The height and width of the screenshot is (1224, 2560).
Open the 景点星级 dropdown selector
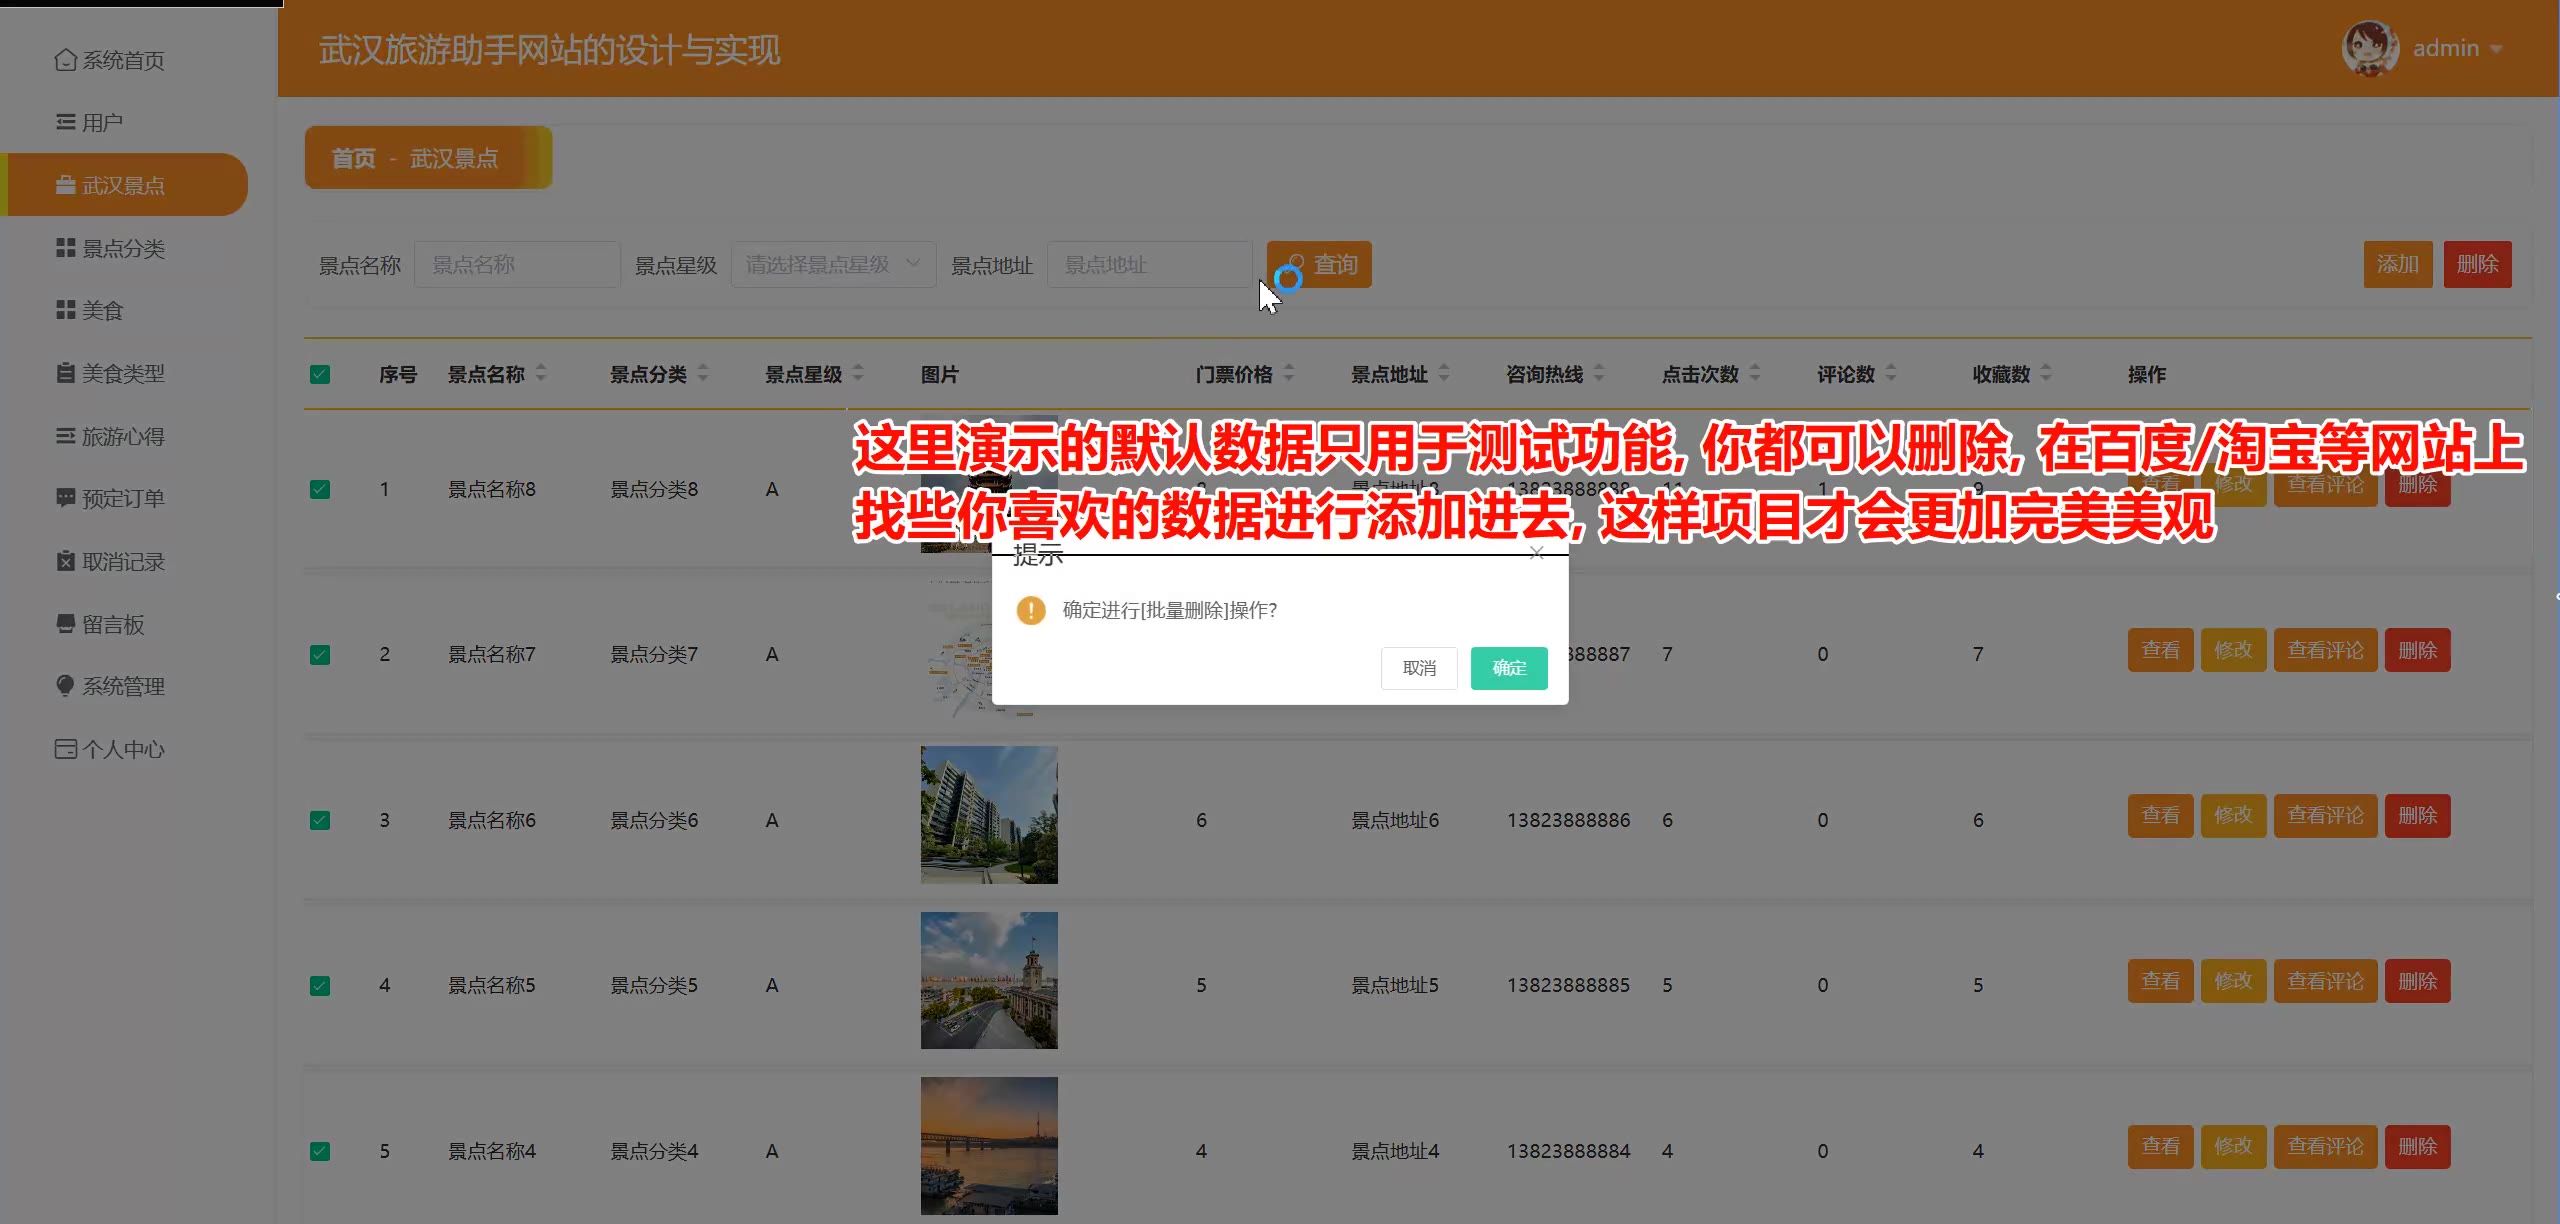pos(832,265)
